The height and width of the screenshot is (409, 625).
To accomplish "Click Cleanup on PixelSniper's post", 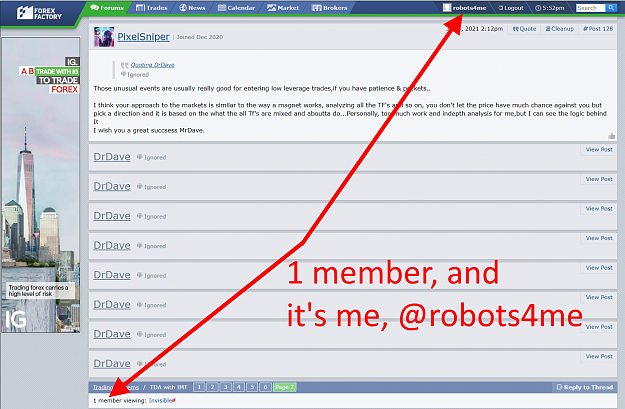I will tap(560, 29).
